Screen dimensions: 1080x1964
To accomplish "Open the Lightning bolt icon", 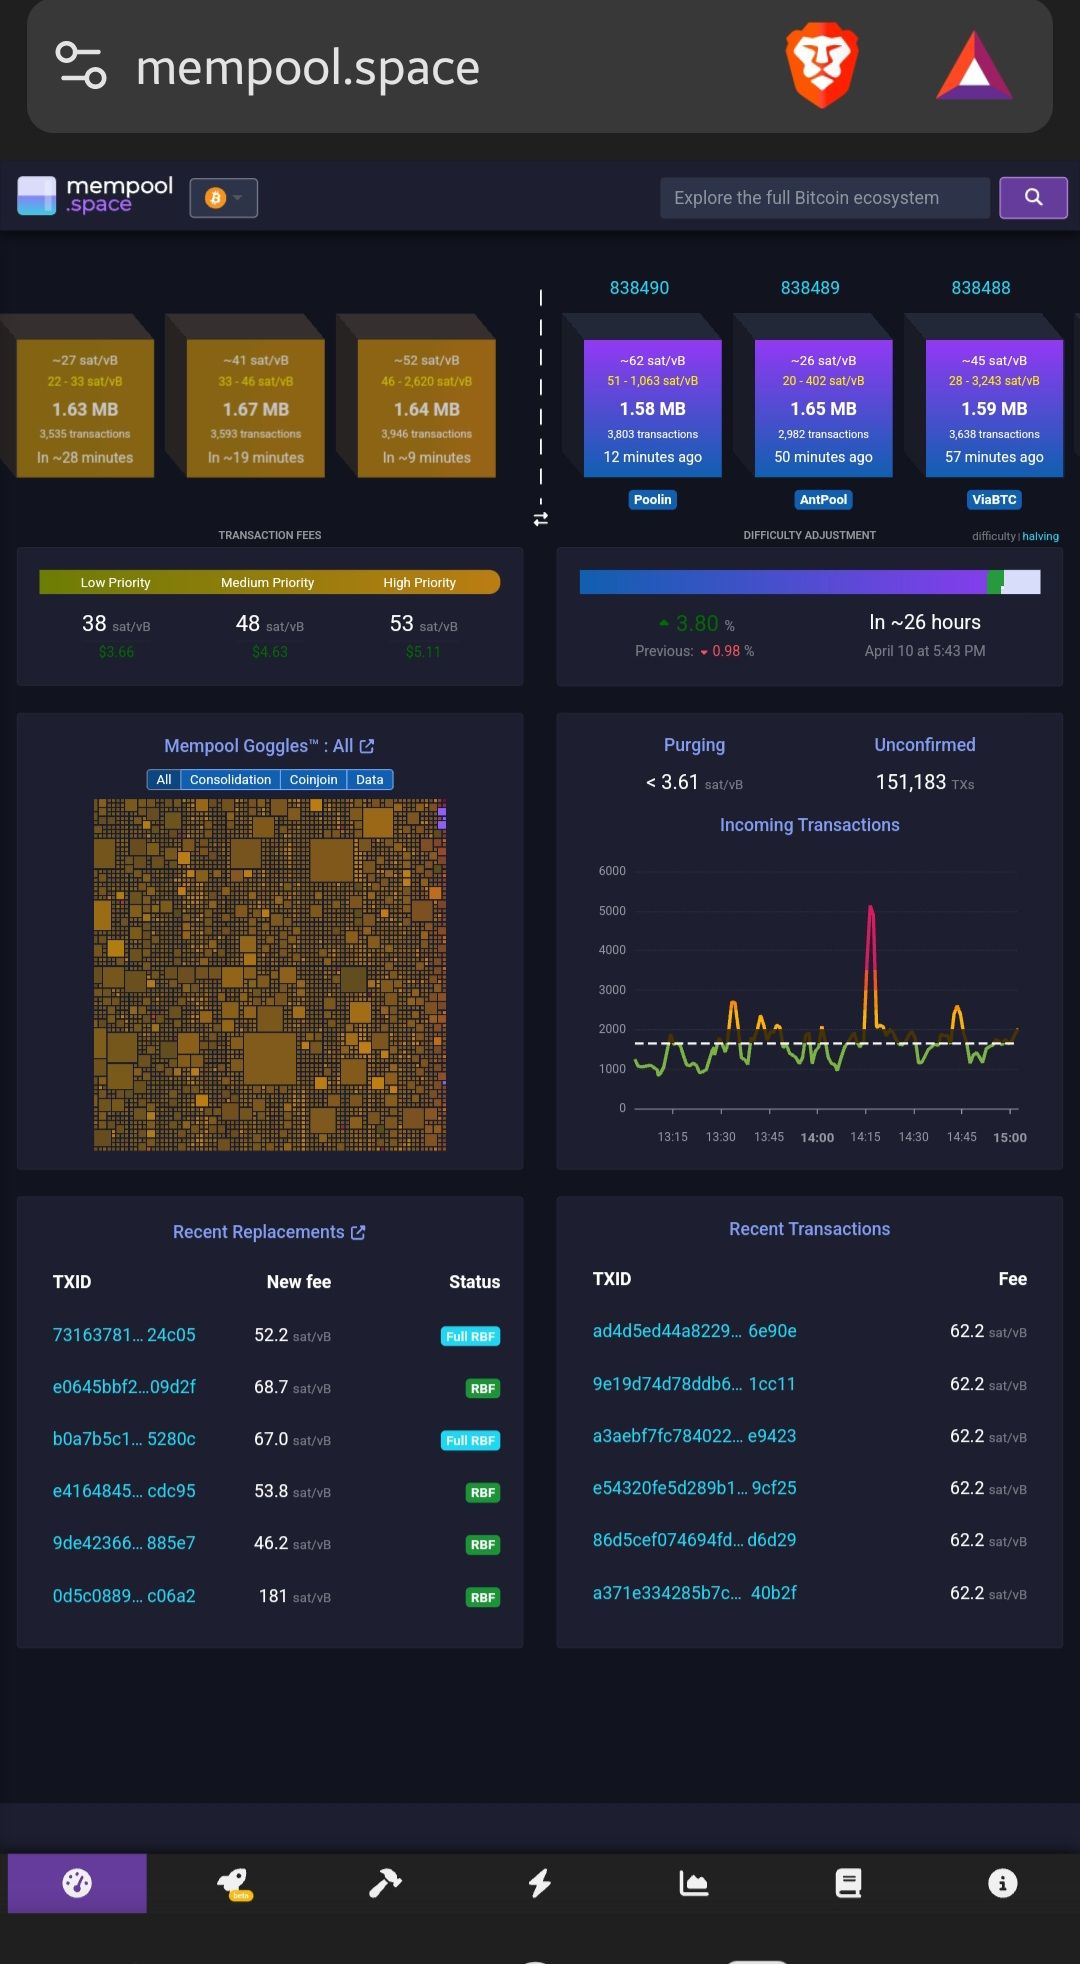I will click(540, 1883).
